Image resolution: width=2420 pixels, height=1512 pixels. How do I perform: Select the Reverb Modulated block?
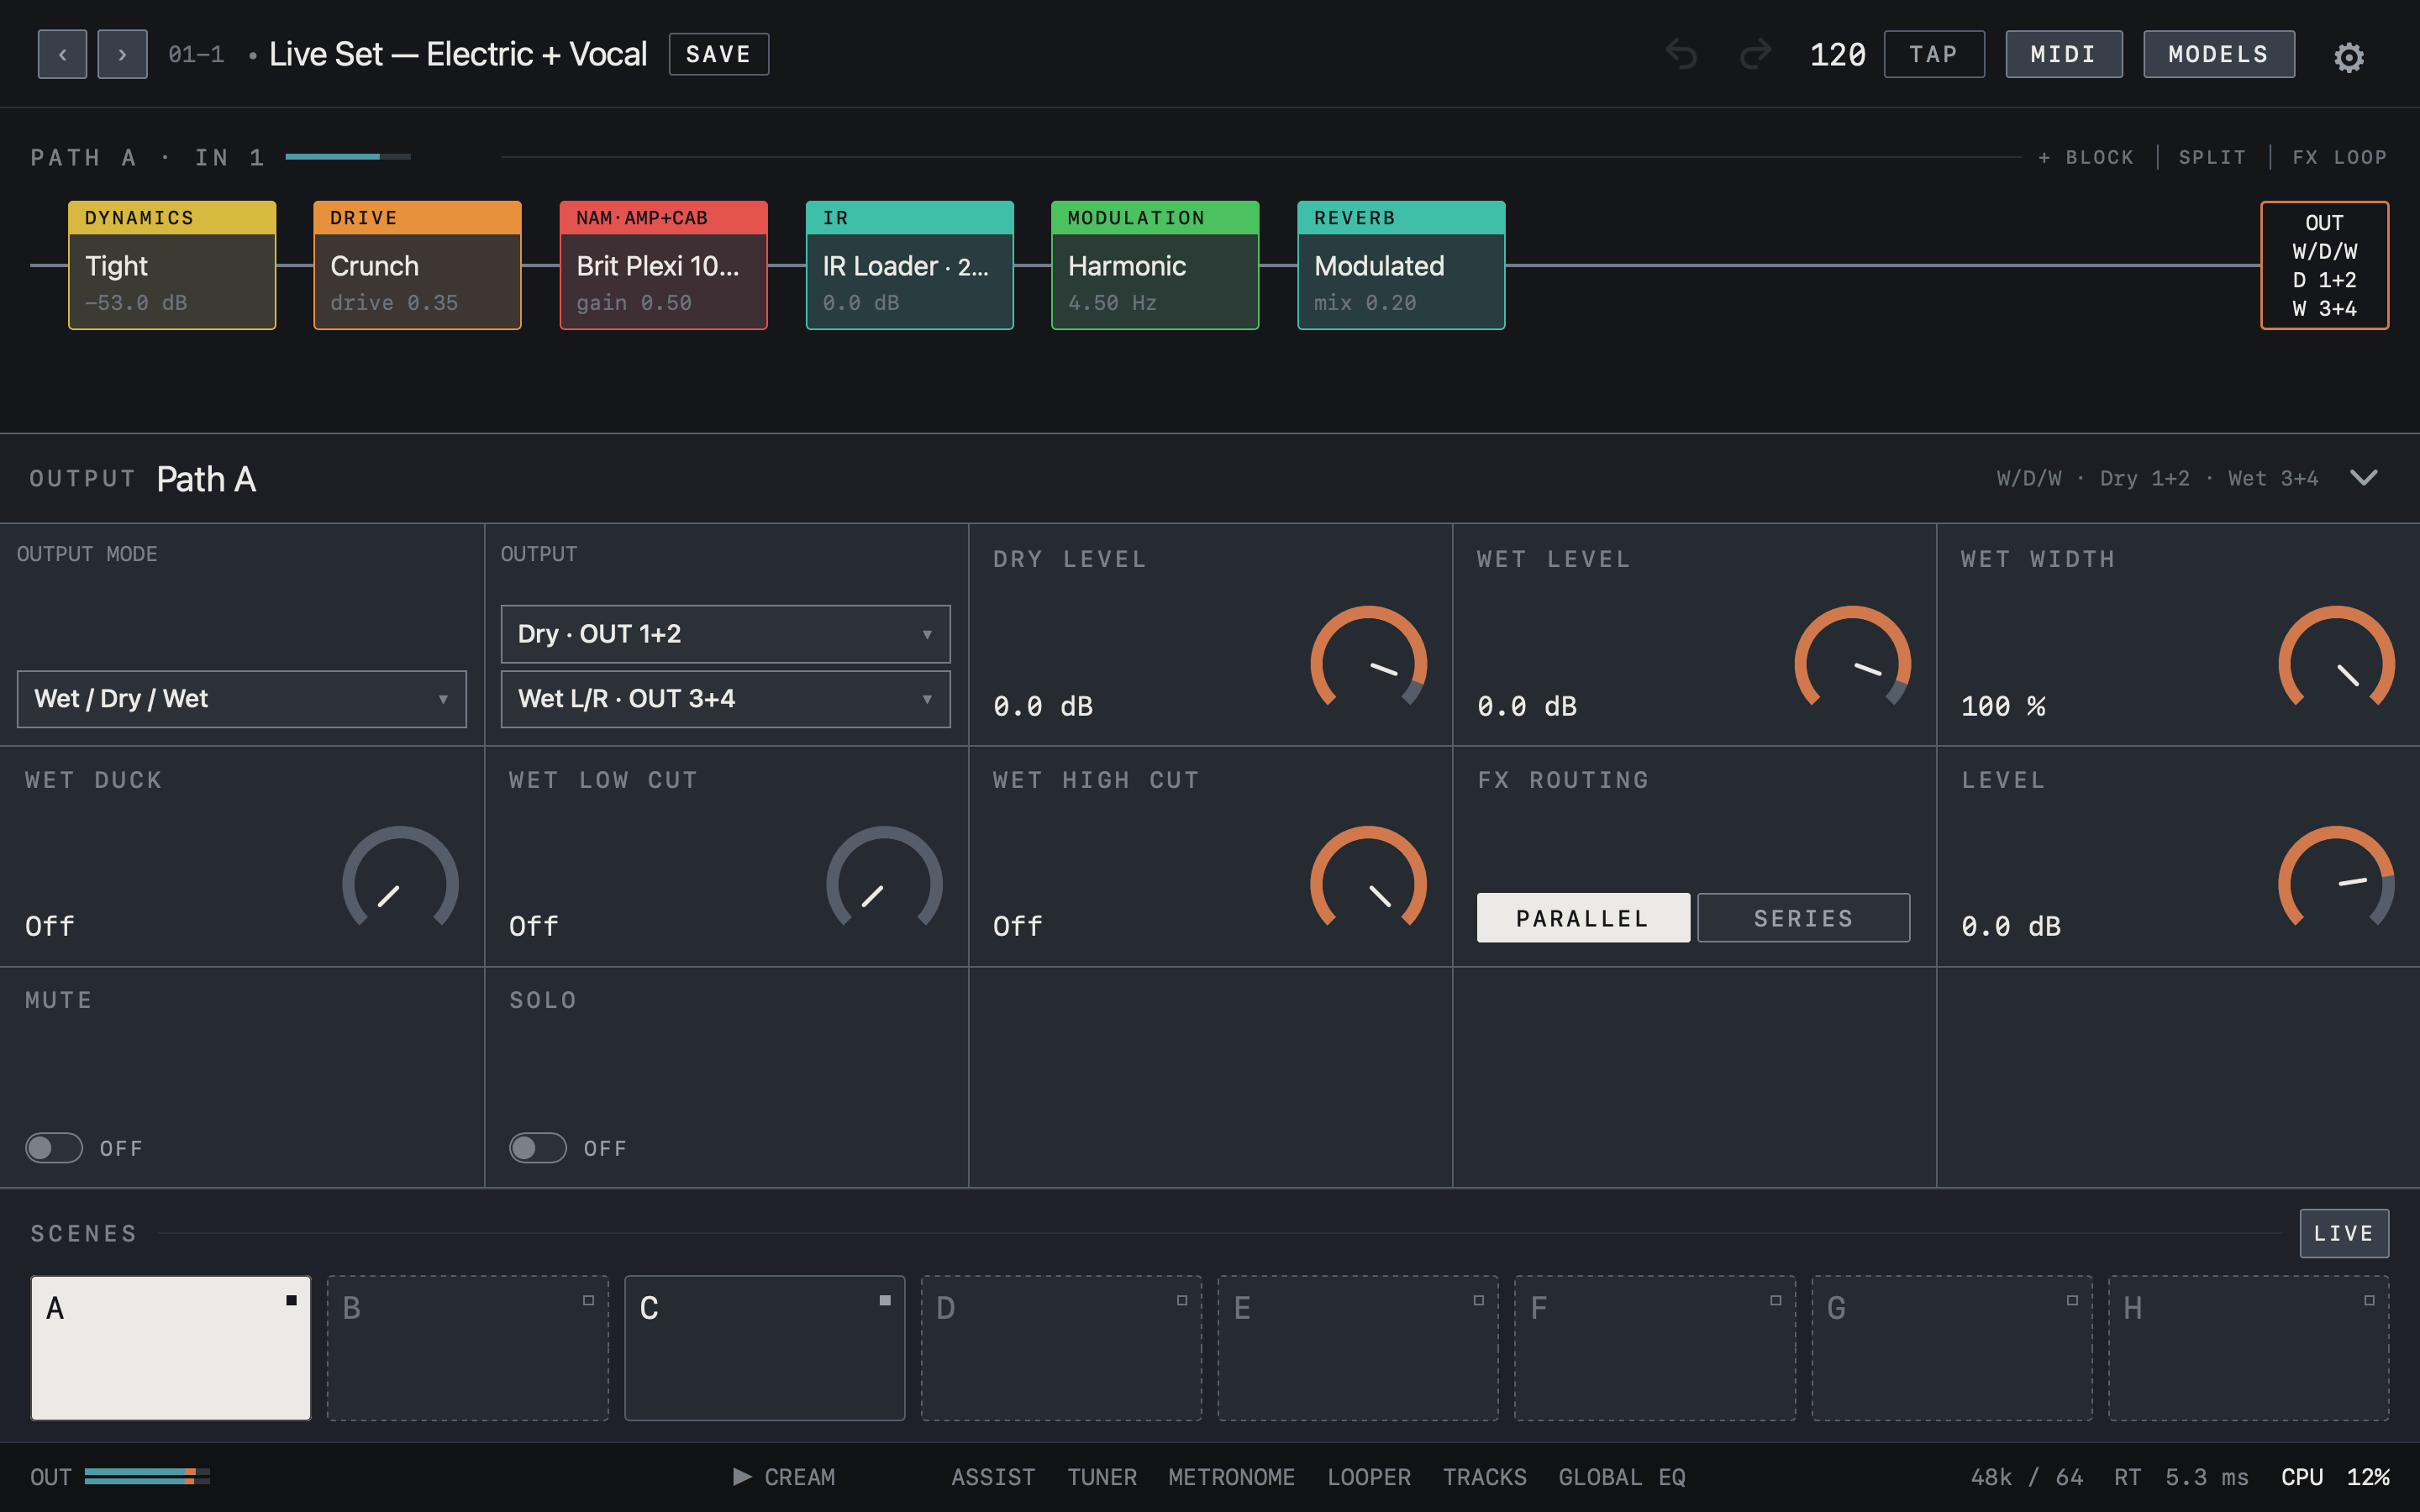coord(1401,265)
